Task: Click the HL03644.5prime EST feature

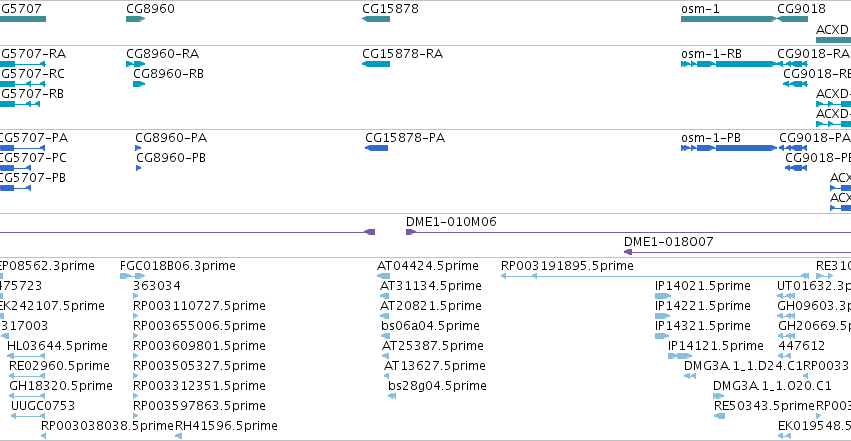Action: point(26,356)
